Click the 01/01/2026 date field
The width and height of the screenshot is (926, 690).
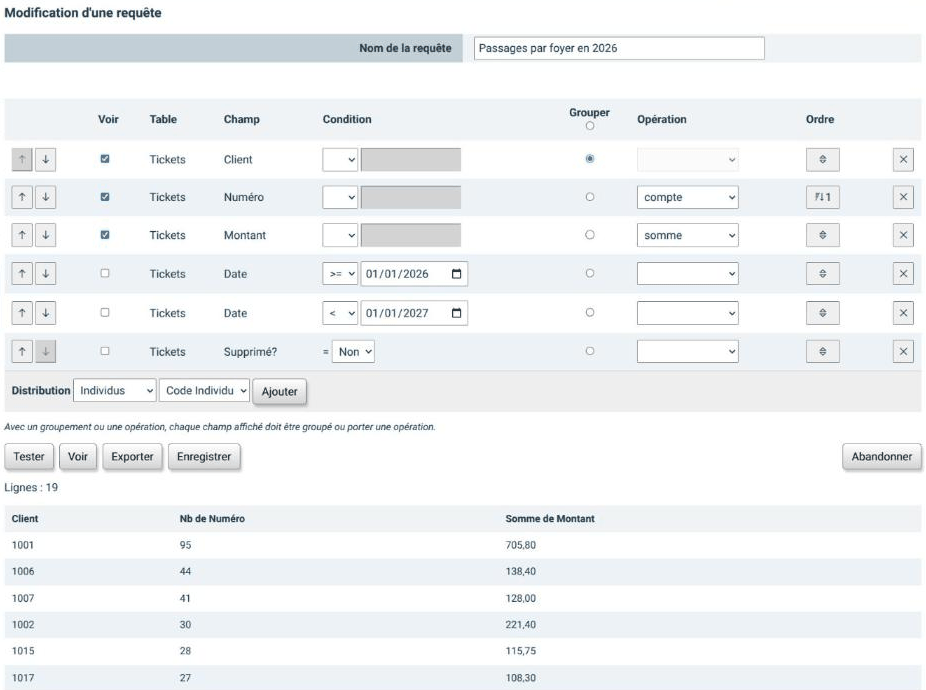[x=414, y=274]
